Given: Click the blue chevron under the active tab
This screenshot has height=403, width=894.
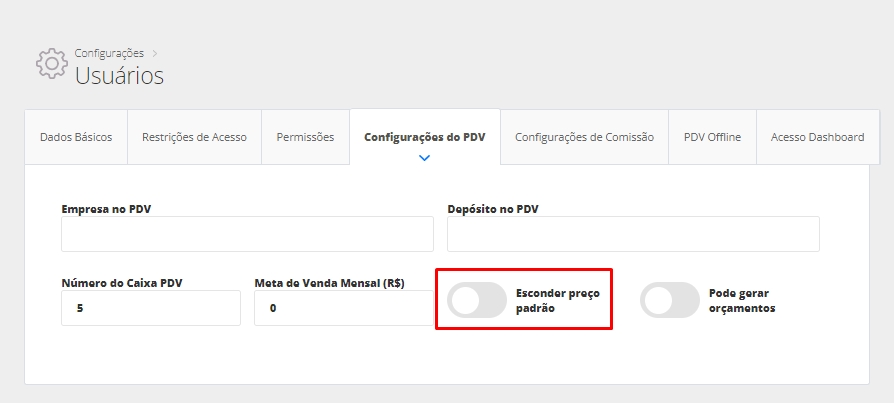Looking at the screenshot, I should [x=425, y=158].
